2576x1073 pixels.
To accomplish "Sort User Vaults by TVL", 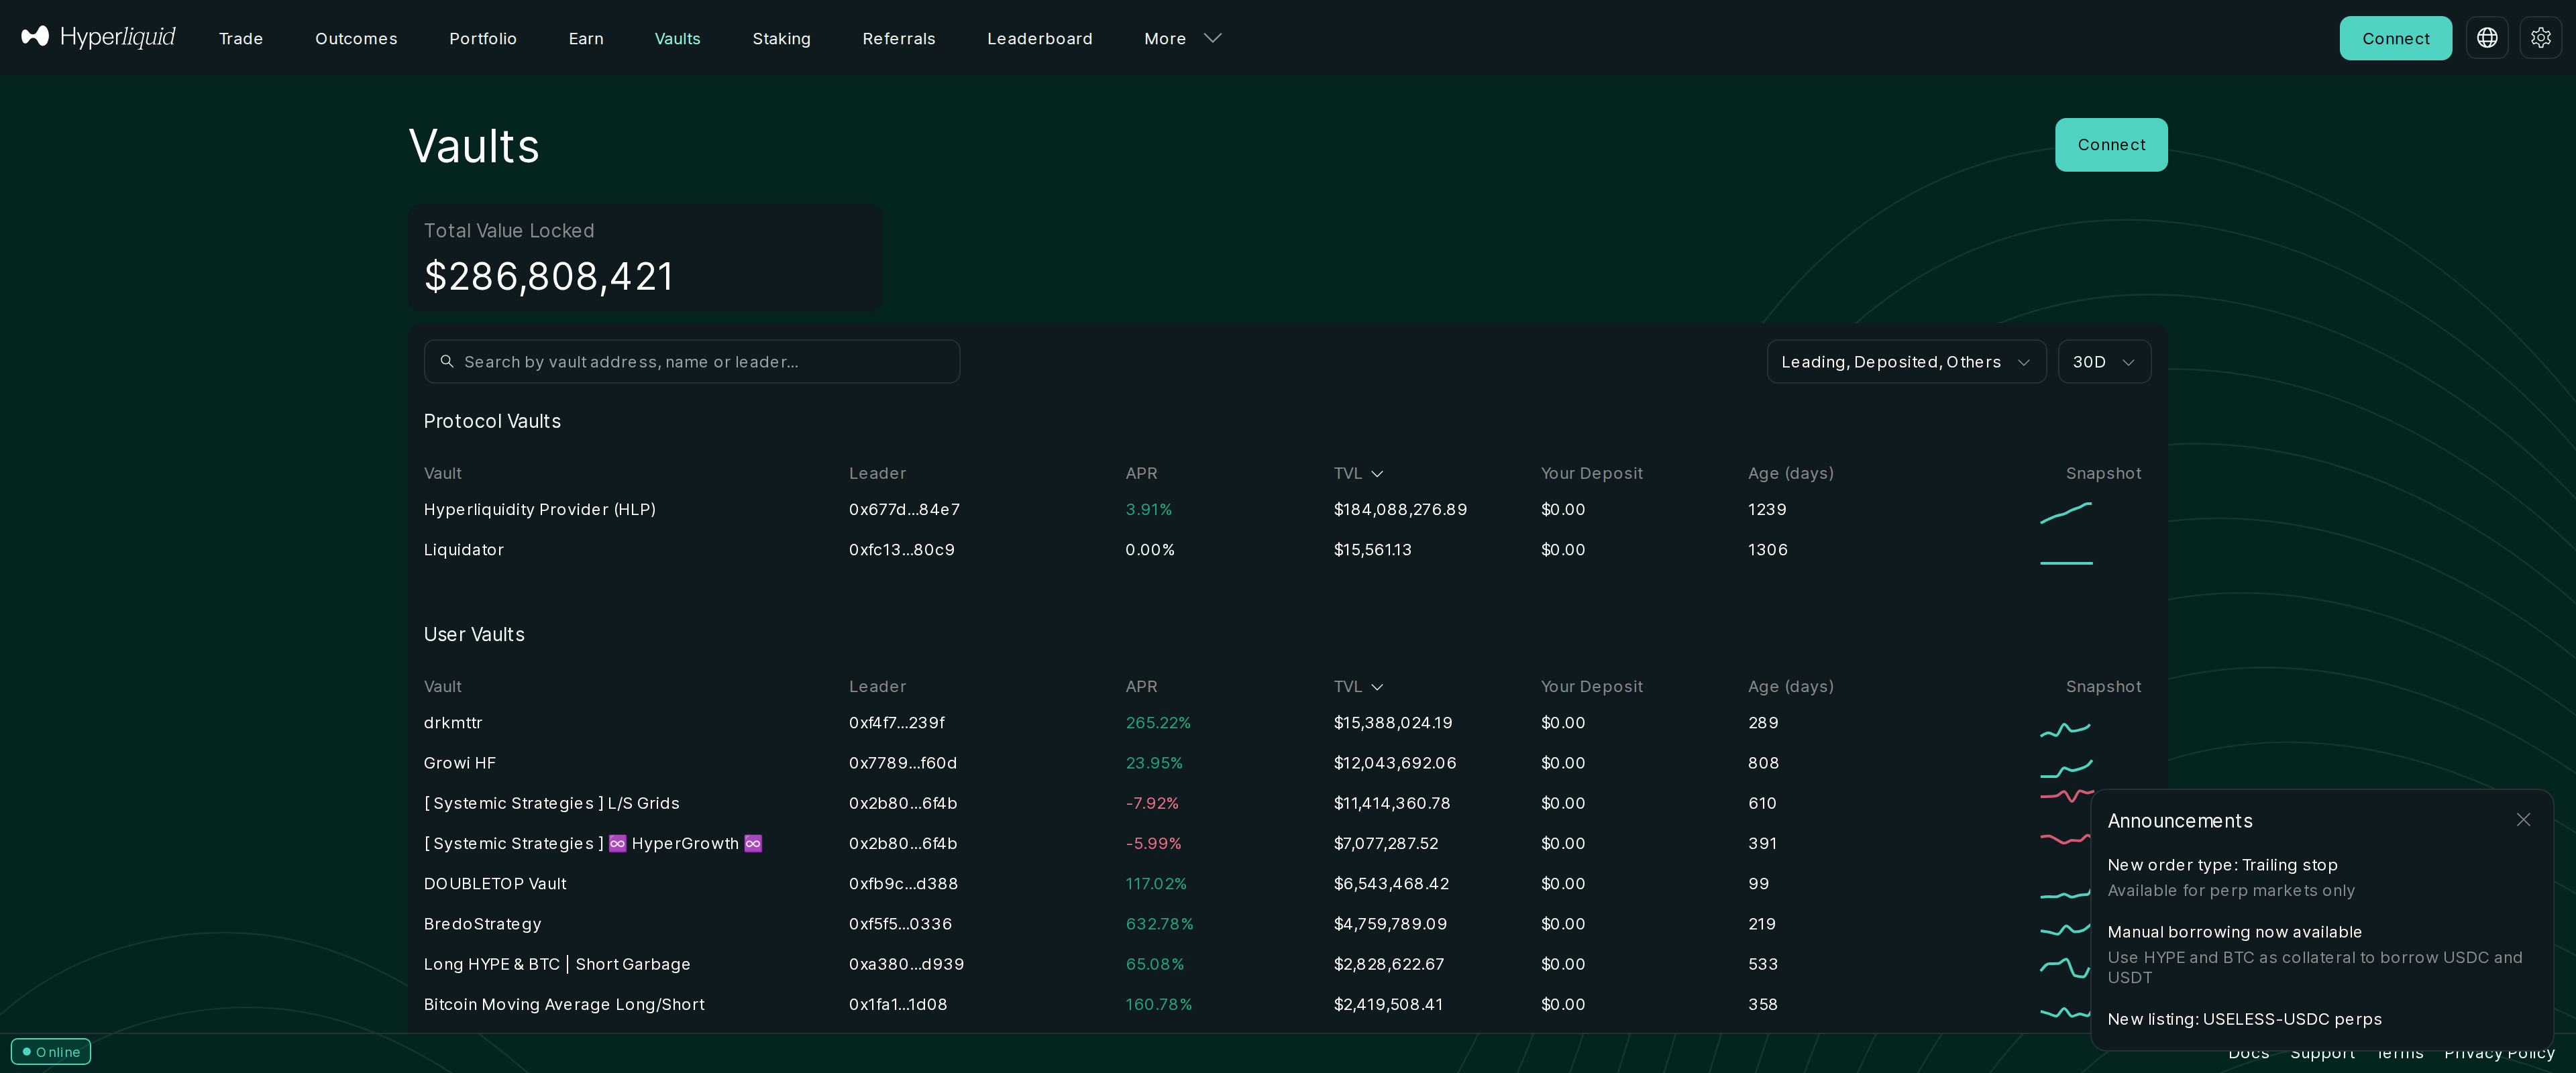I will (x=1358, y=686).
